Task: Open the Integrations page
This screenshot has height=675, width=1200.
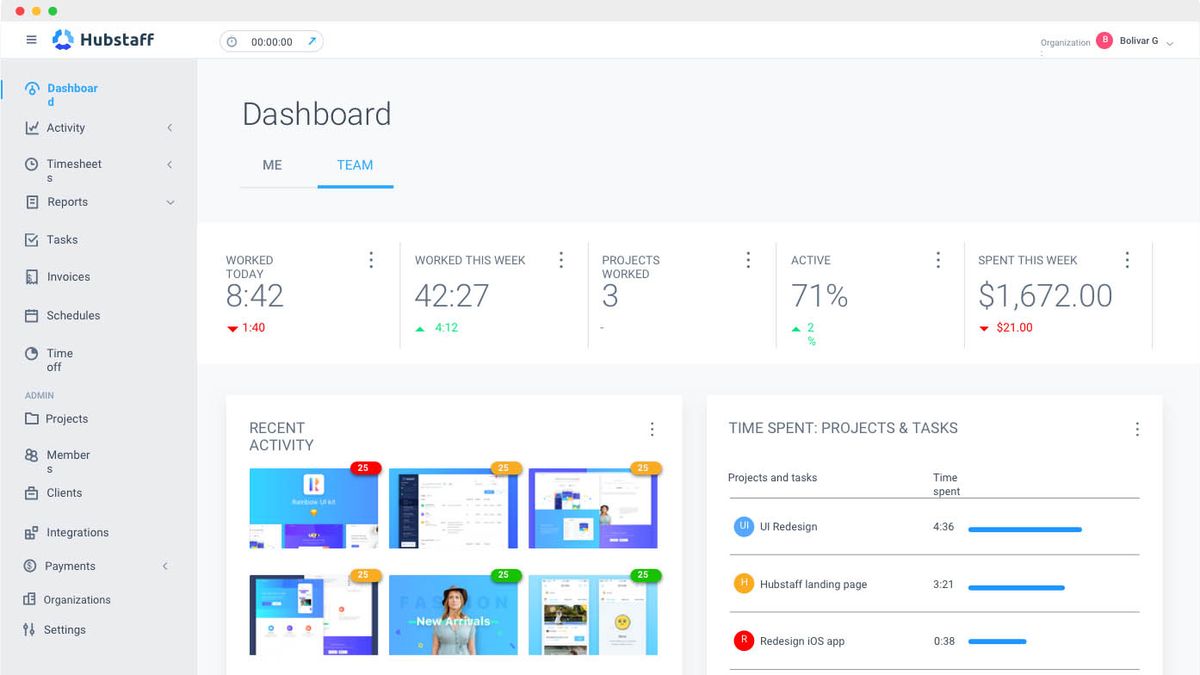Action: [x=77, y=532]
